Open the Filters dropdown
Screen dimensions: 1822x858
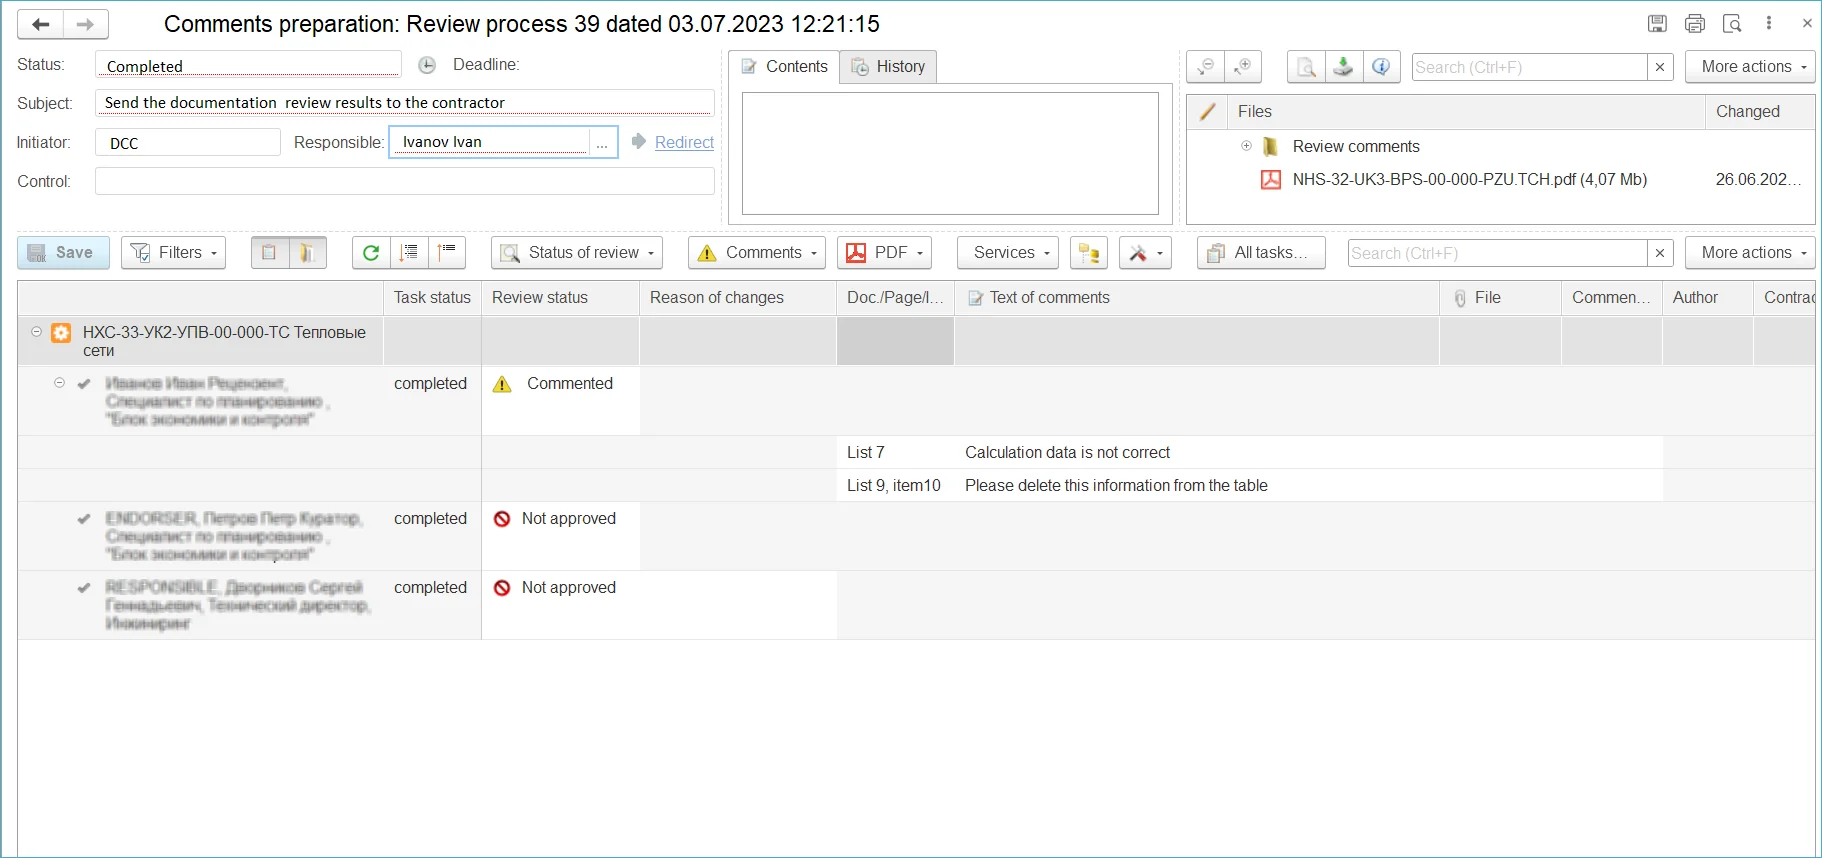[173, 253]
